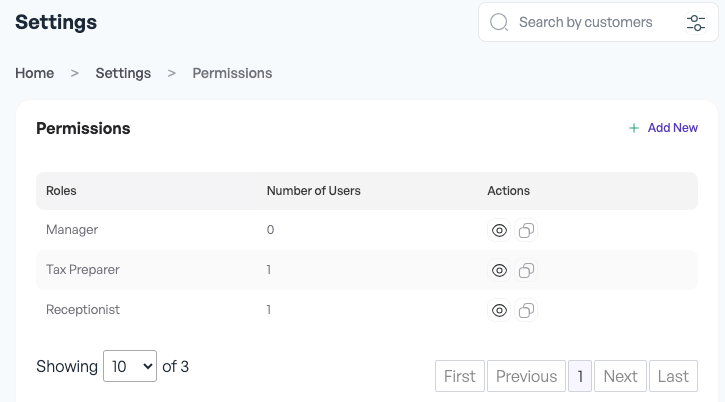Click the green plus icon beside Add New

click(634, 128)
